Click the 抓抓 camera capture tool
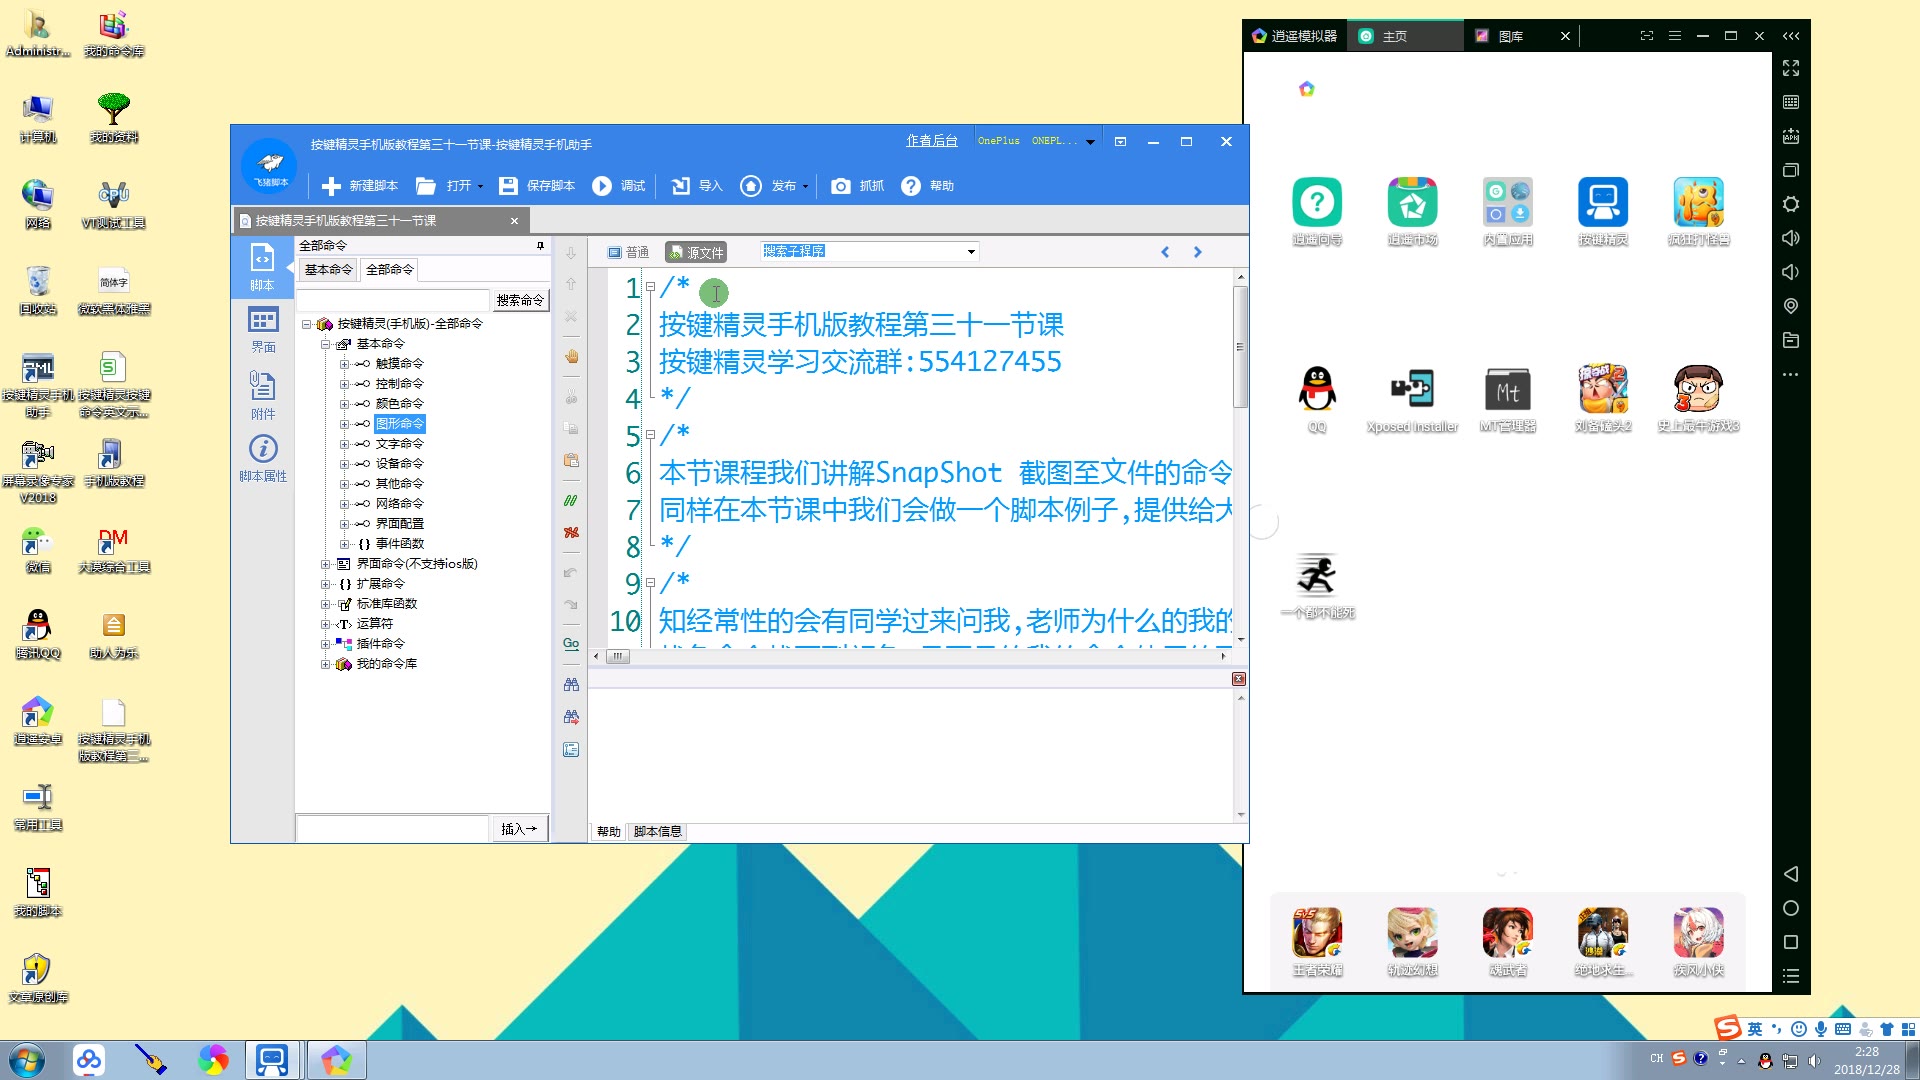This screenshot has height=1080, width=1920. click(858, 186)
